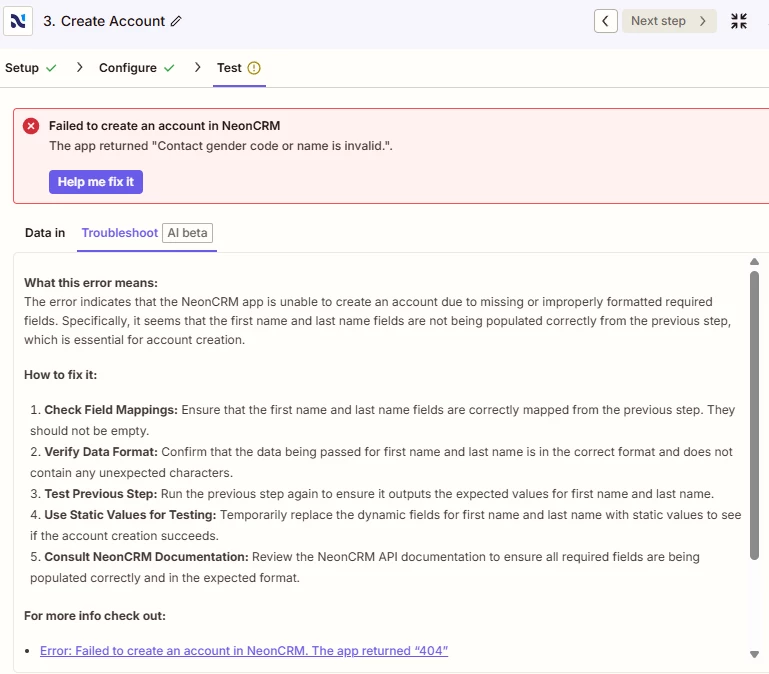
Task: Collapse panel with shrink arrows icon
Action: [739, 21]
